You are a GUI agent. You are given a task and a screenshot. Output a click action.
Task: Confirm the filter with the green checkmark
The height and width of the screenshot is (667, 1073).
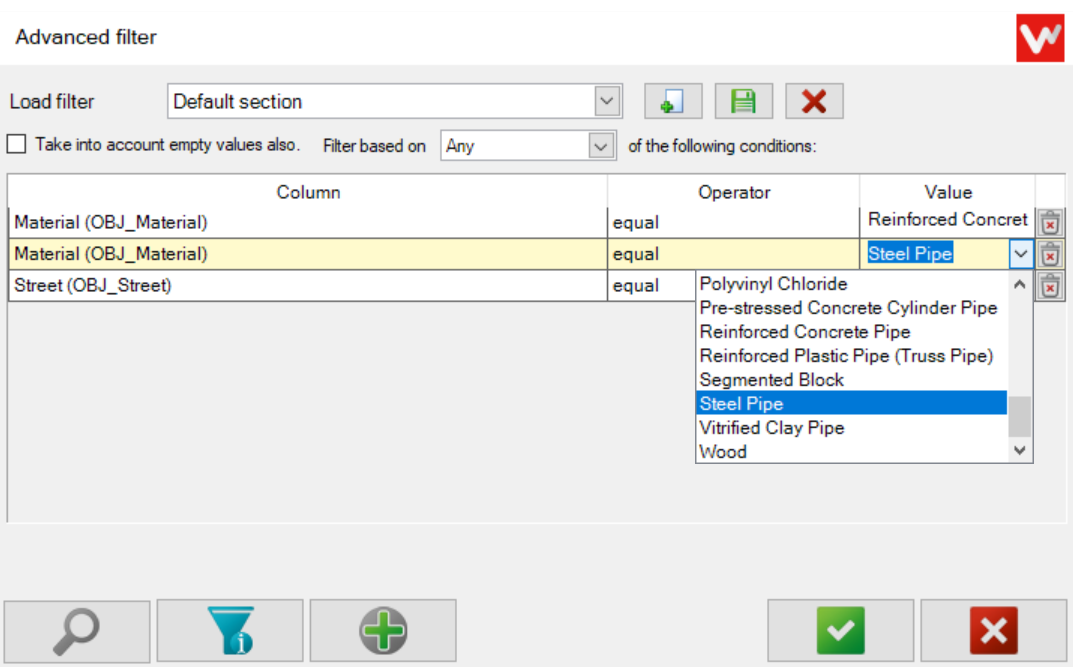click(841, 630)
